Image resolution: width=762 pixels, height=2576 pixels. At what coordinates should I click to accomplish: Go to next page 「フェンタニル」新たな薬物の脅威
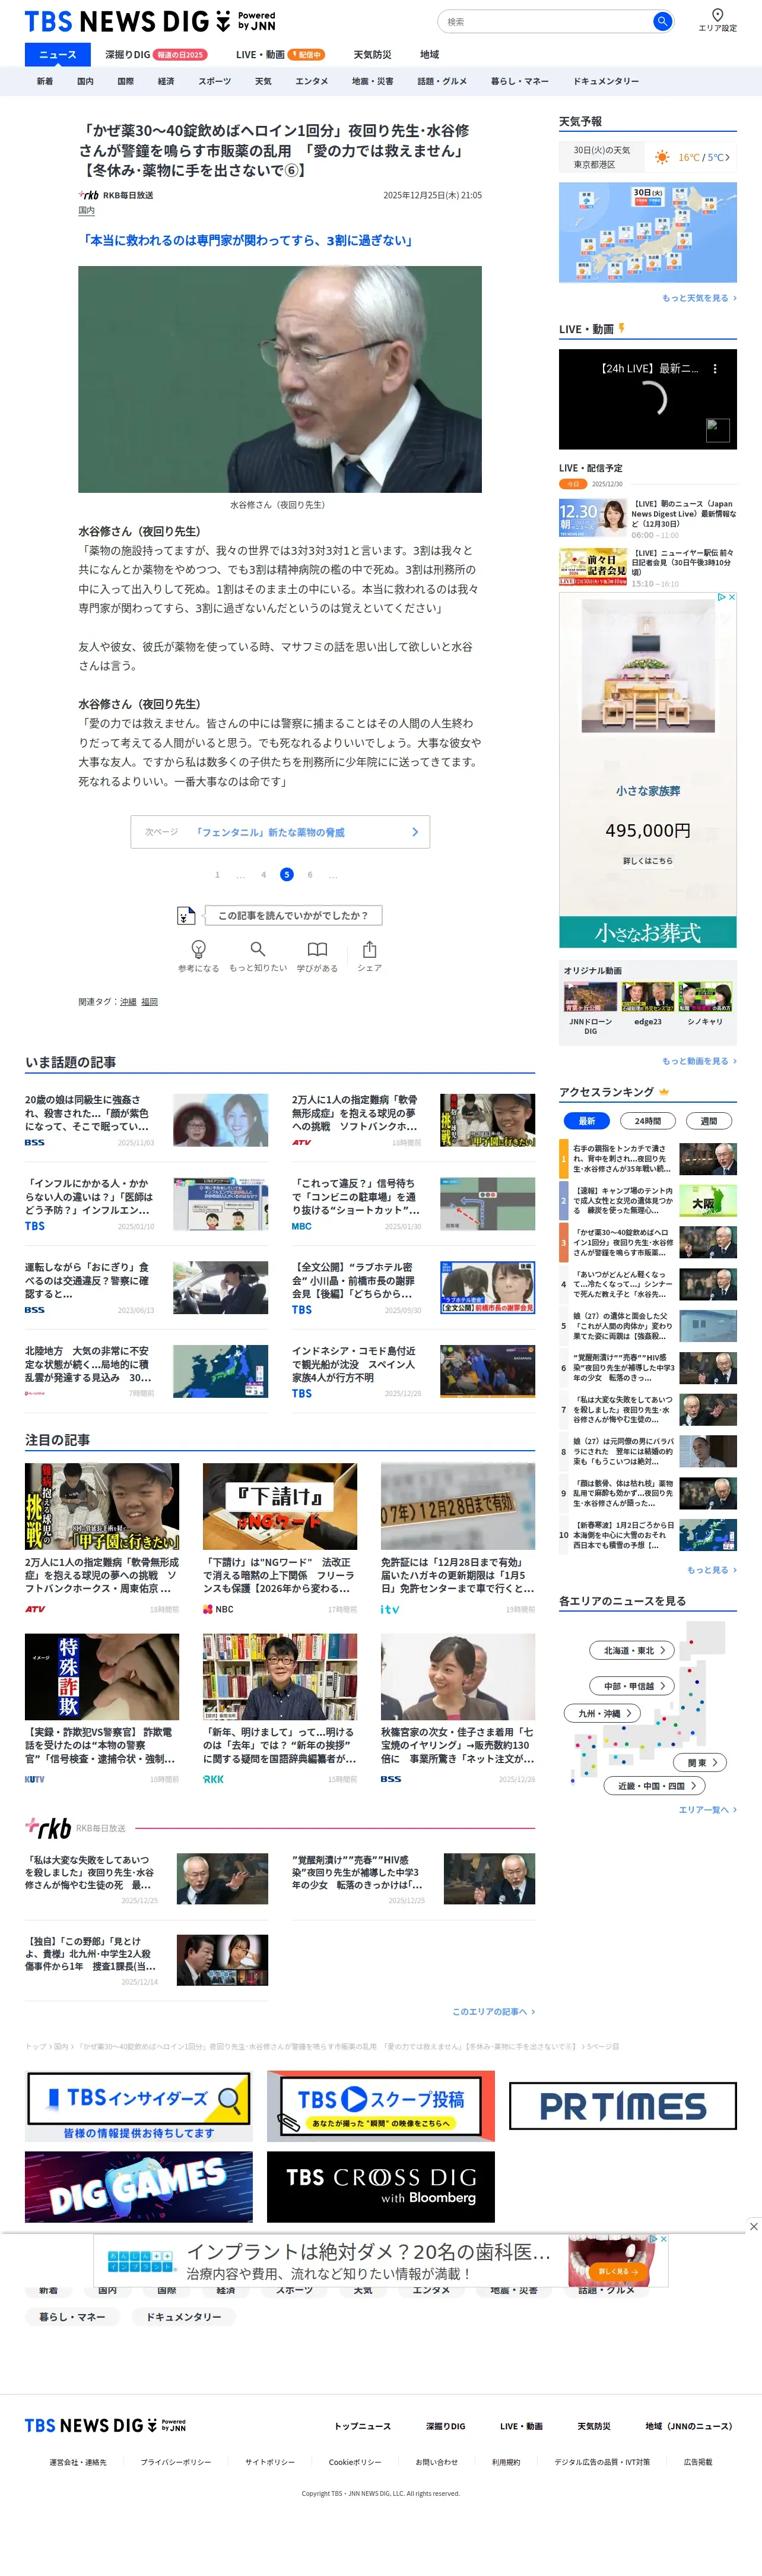point(280,832)
